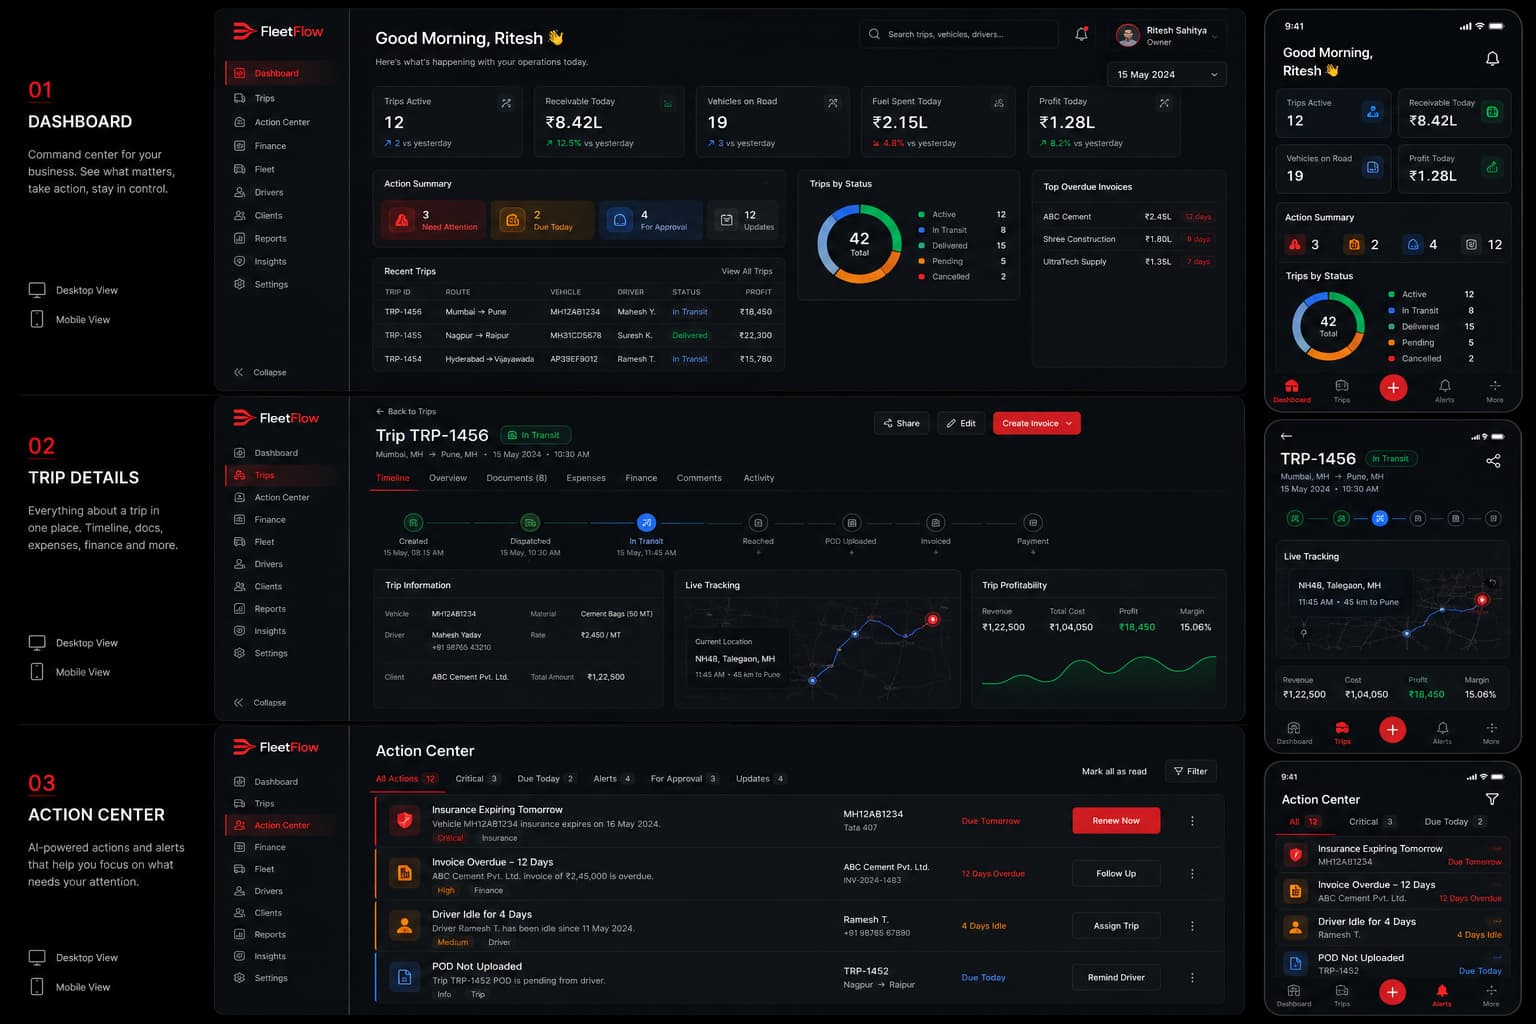Tap the filter funnel on the mobile Action Center screen

pyautogui.click(x=1492, y=799)
